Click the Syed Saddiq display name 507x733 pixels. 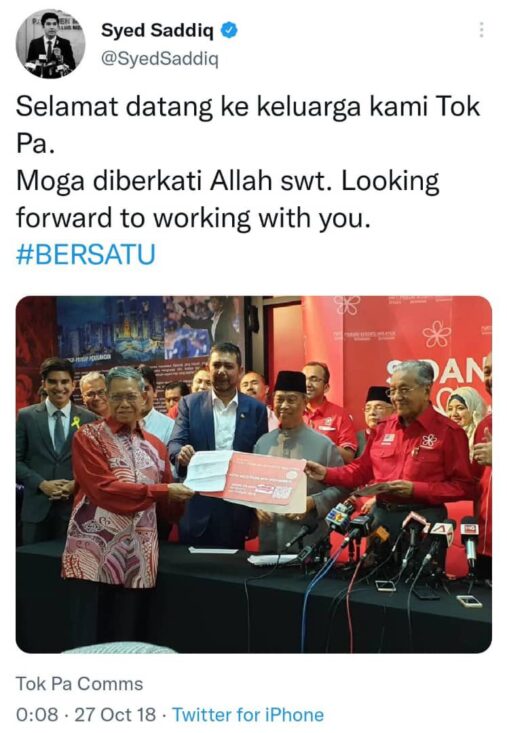click(x=157, y=31)
